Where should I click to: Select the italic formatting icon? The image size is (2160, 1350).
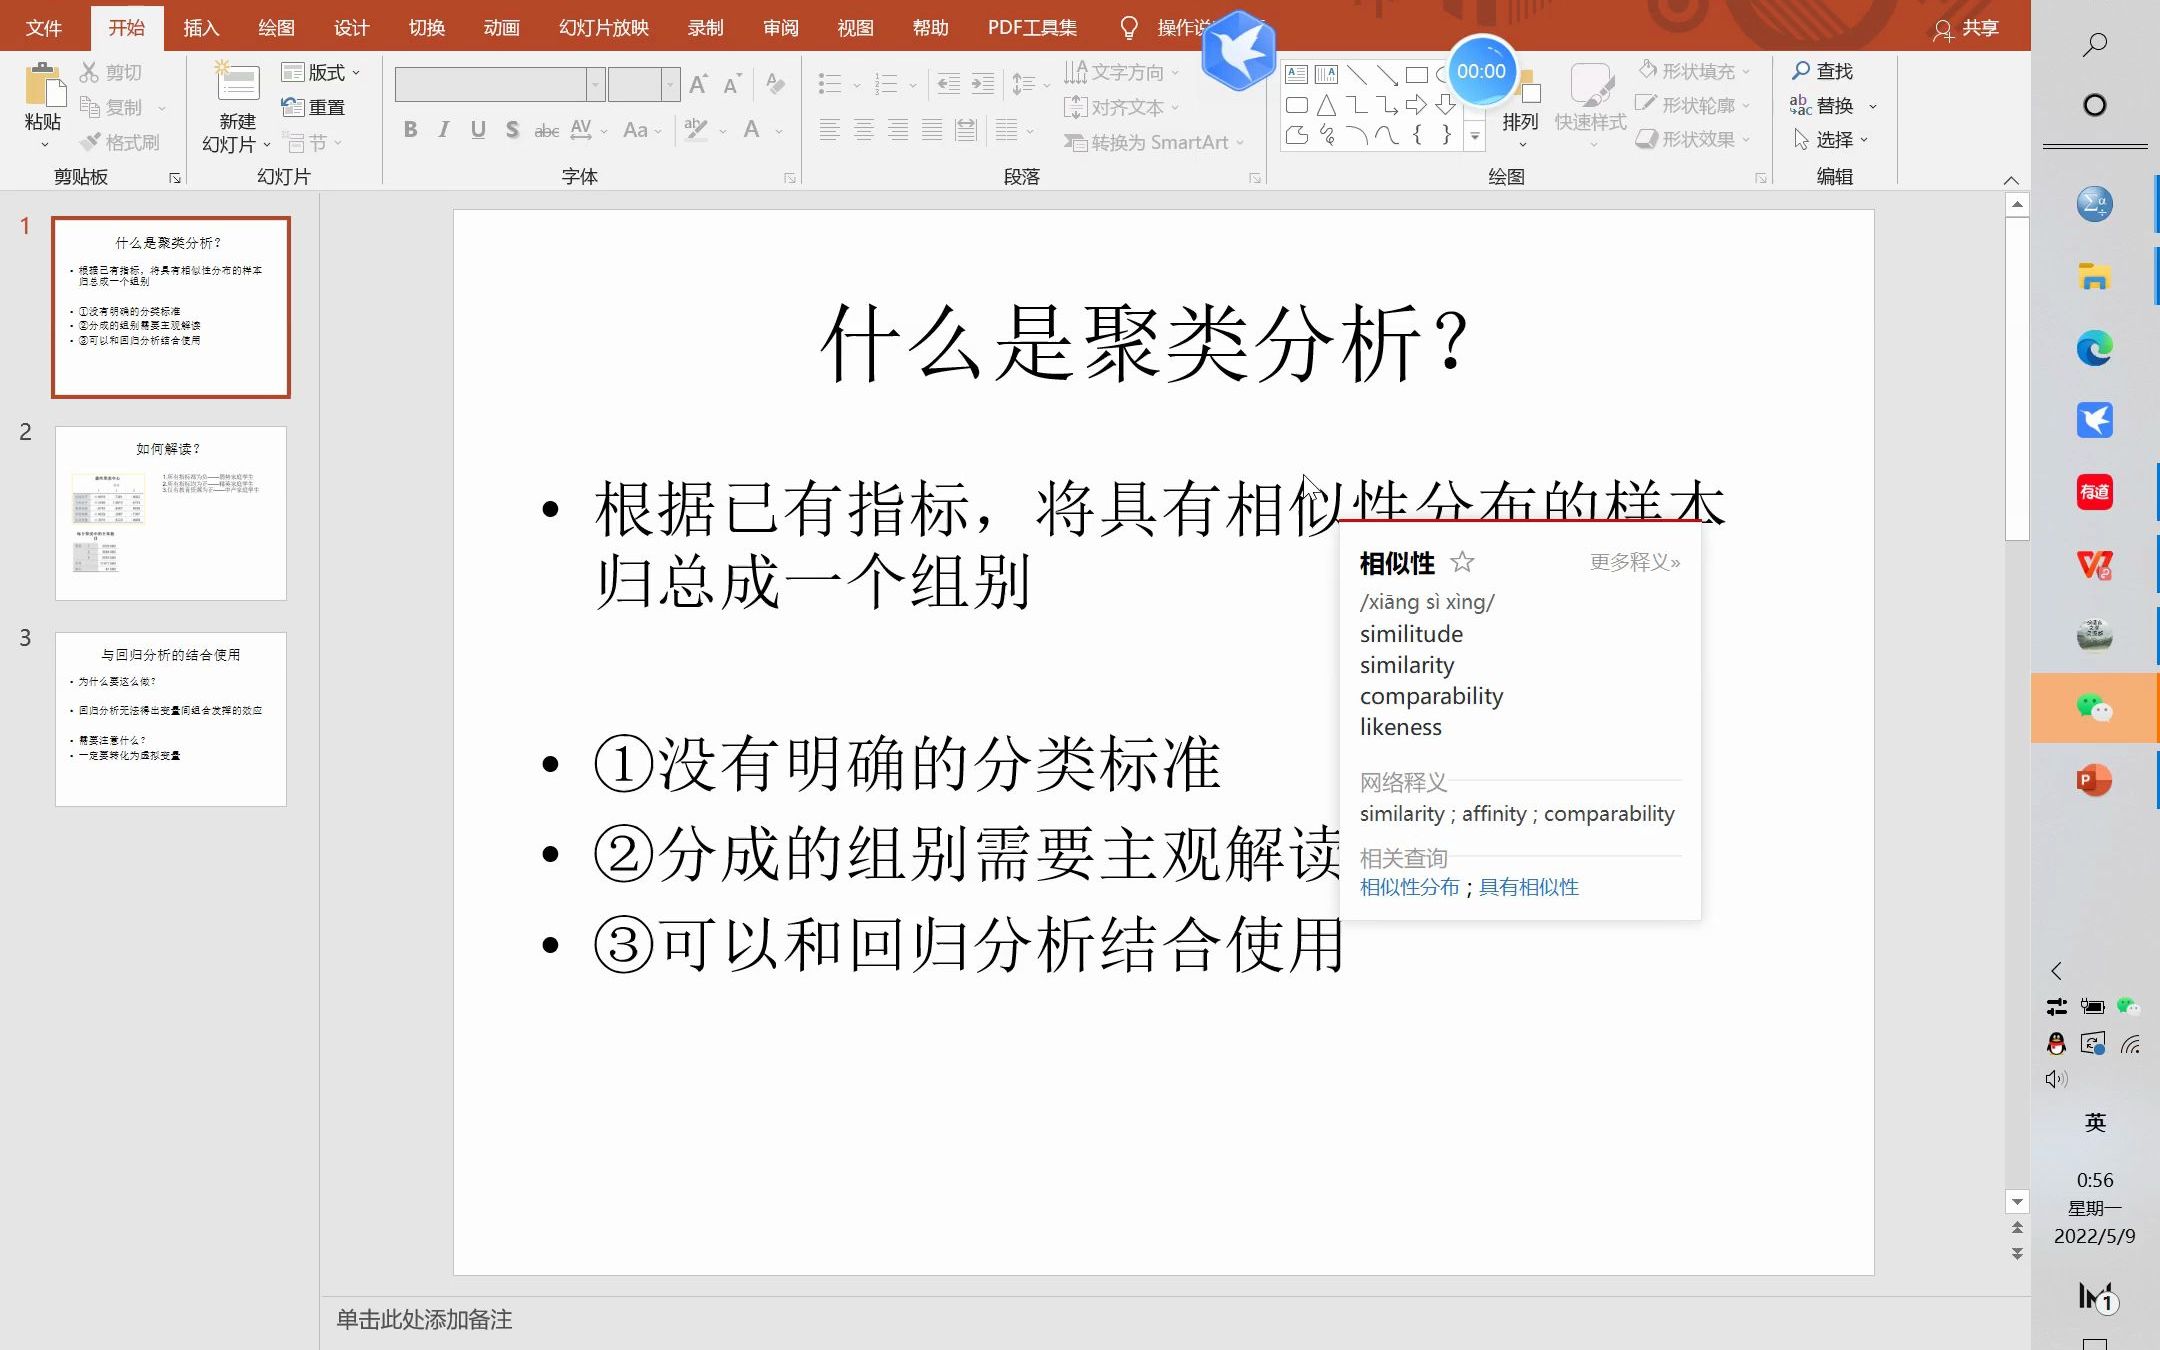[444, 130]
